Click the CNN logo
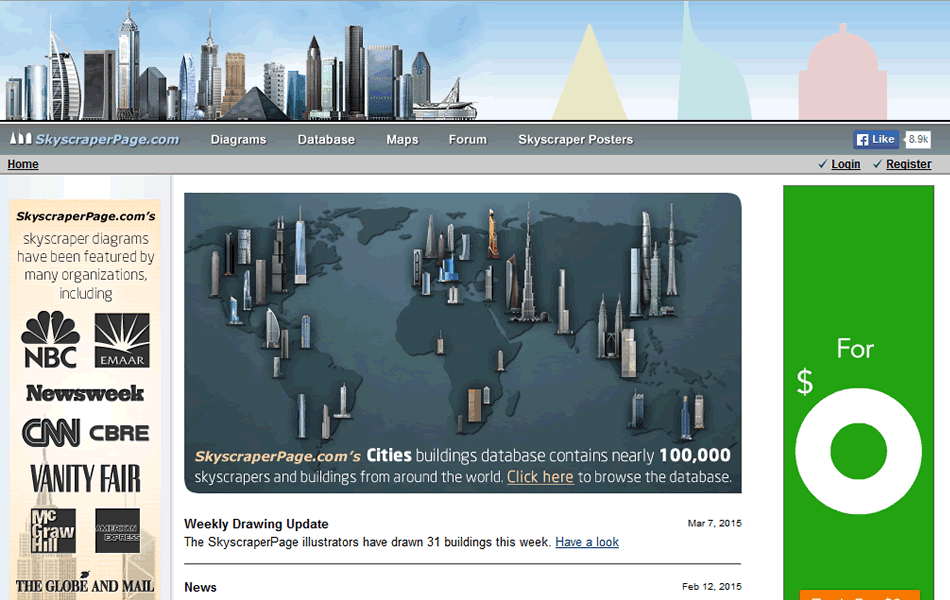Image resolution: width=950 pixels, height=600 pixels. pyautogui.click(x=51, y=433)
